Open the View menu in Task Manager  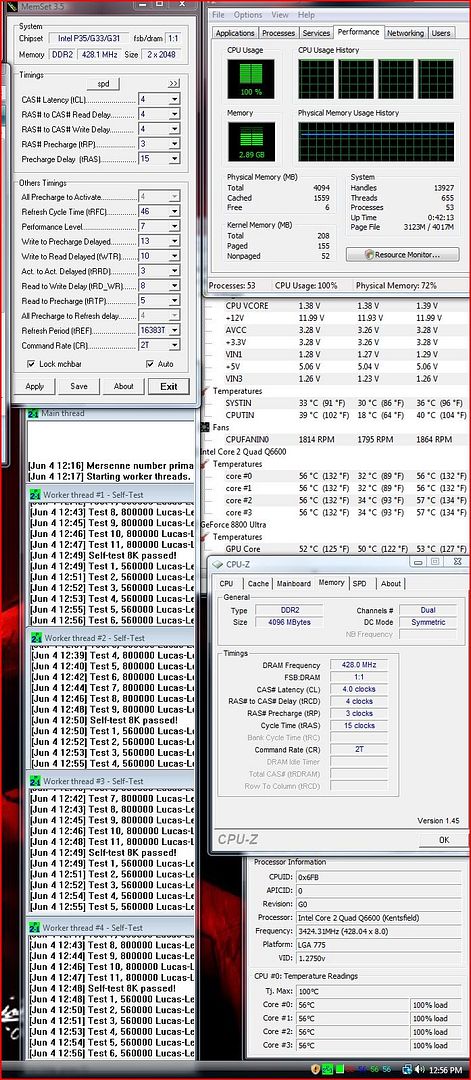(280, 15)
